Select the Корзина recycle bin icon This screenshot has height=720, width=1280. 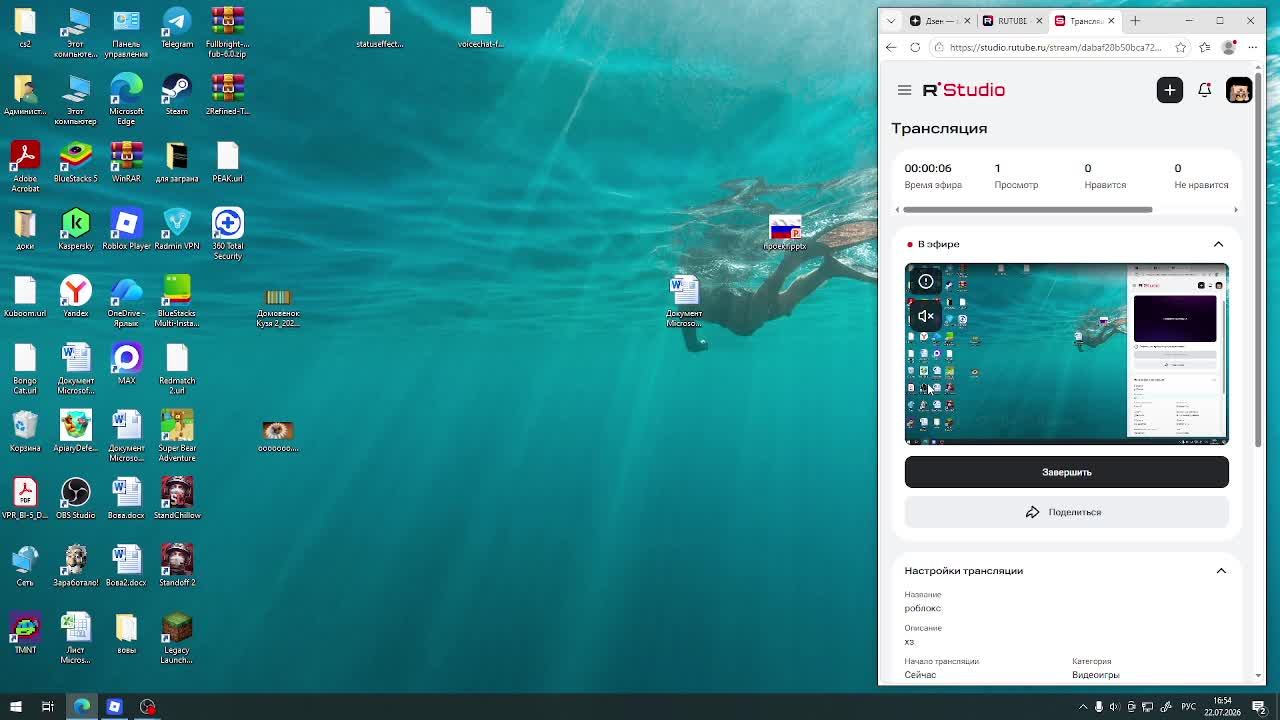pyautogui.click(x=25, y=431)
